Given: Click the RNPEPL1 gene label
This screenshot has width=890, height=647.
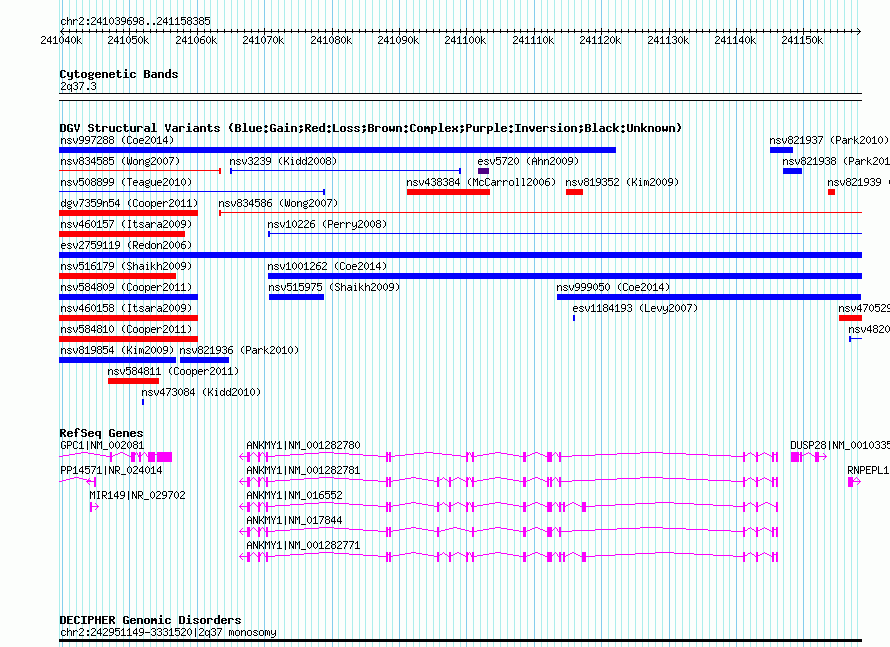Looking at the screenshot, I should pos(868,470).
